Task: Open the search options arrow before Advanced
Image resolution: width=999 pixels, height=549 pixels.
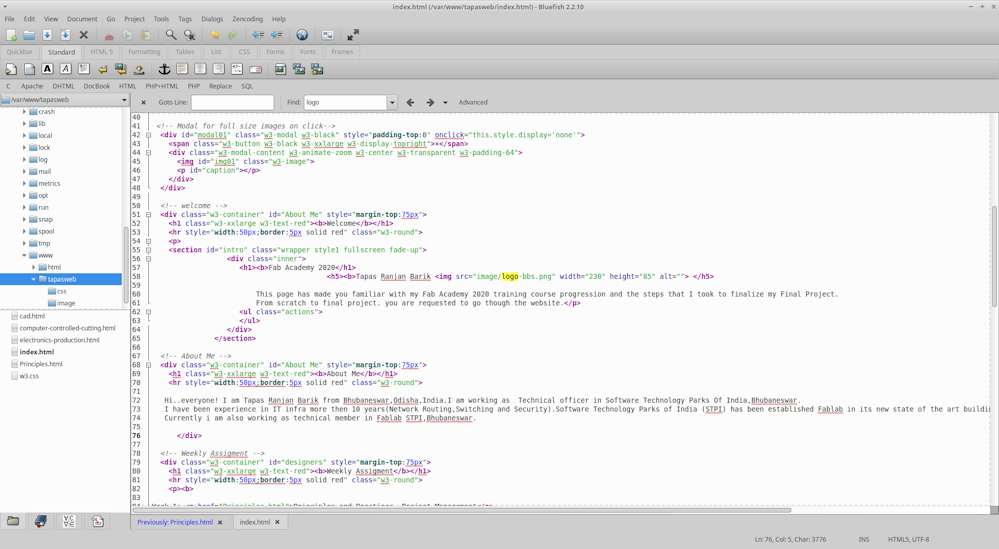Action: point(445,103)
